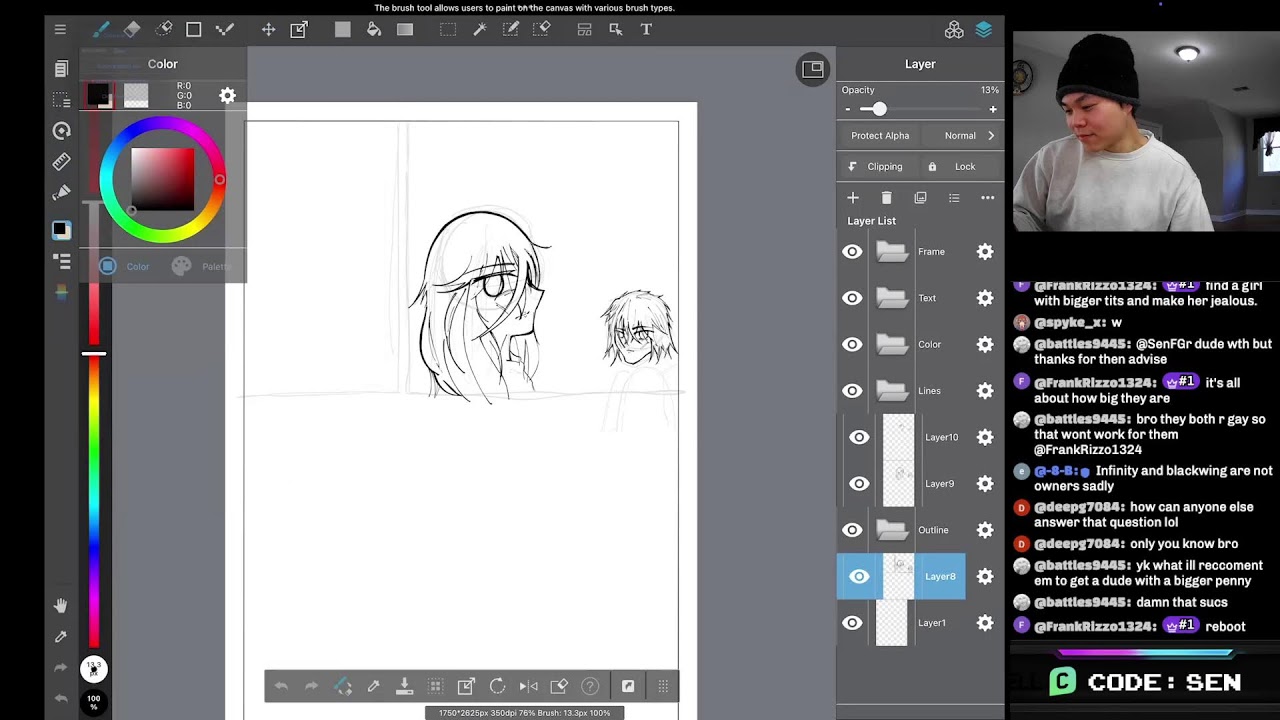Select the selection eraser tool
Image resolution: width=1280 pixels, height=720 pixels.
542,30
